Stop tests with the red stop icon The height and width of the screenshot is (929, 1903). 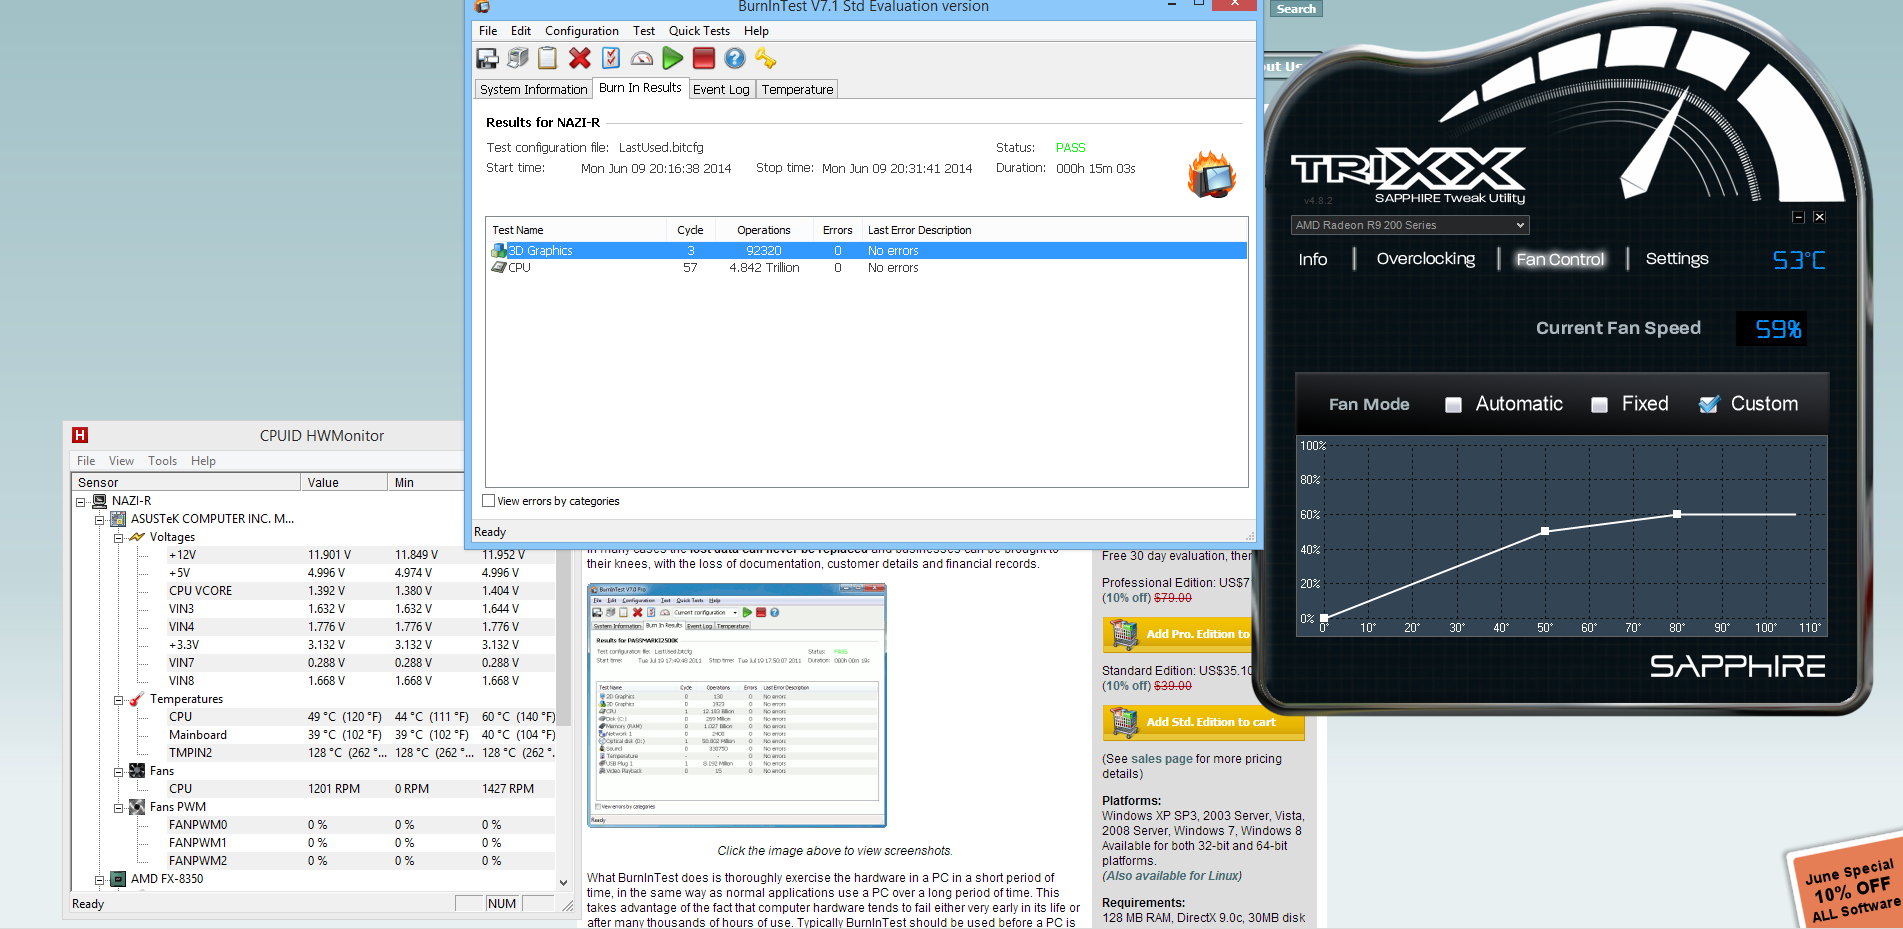pyautogui.click(x=704, y=59)
